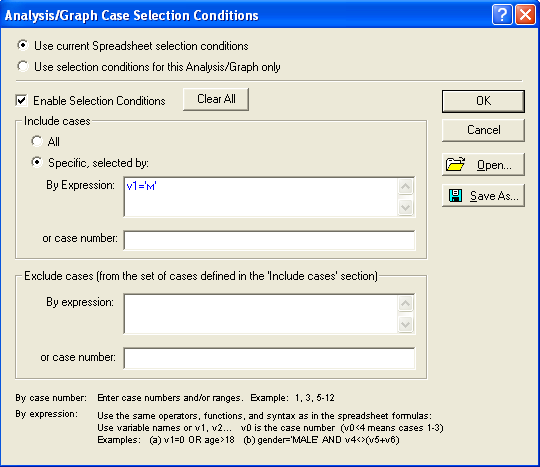The image size is (540, 467).
Task: Click the v1='M' expression text
Action: tap(141, 186)
